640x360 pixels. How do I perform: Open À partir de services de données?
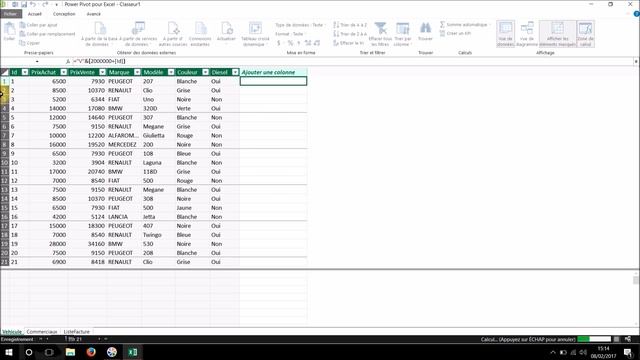(x=138, y=33)
